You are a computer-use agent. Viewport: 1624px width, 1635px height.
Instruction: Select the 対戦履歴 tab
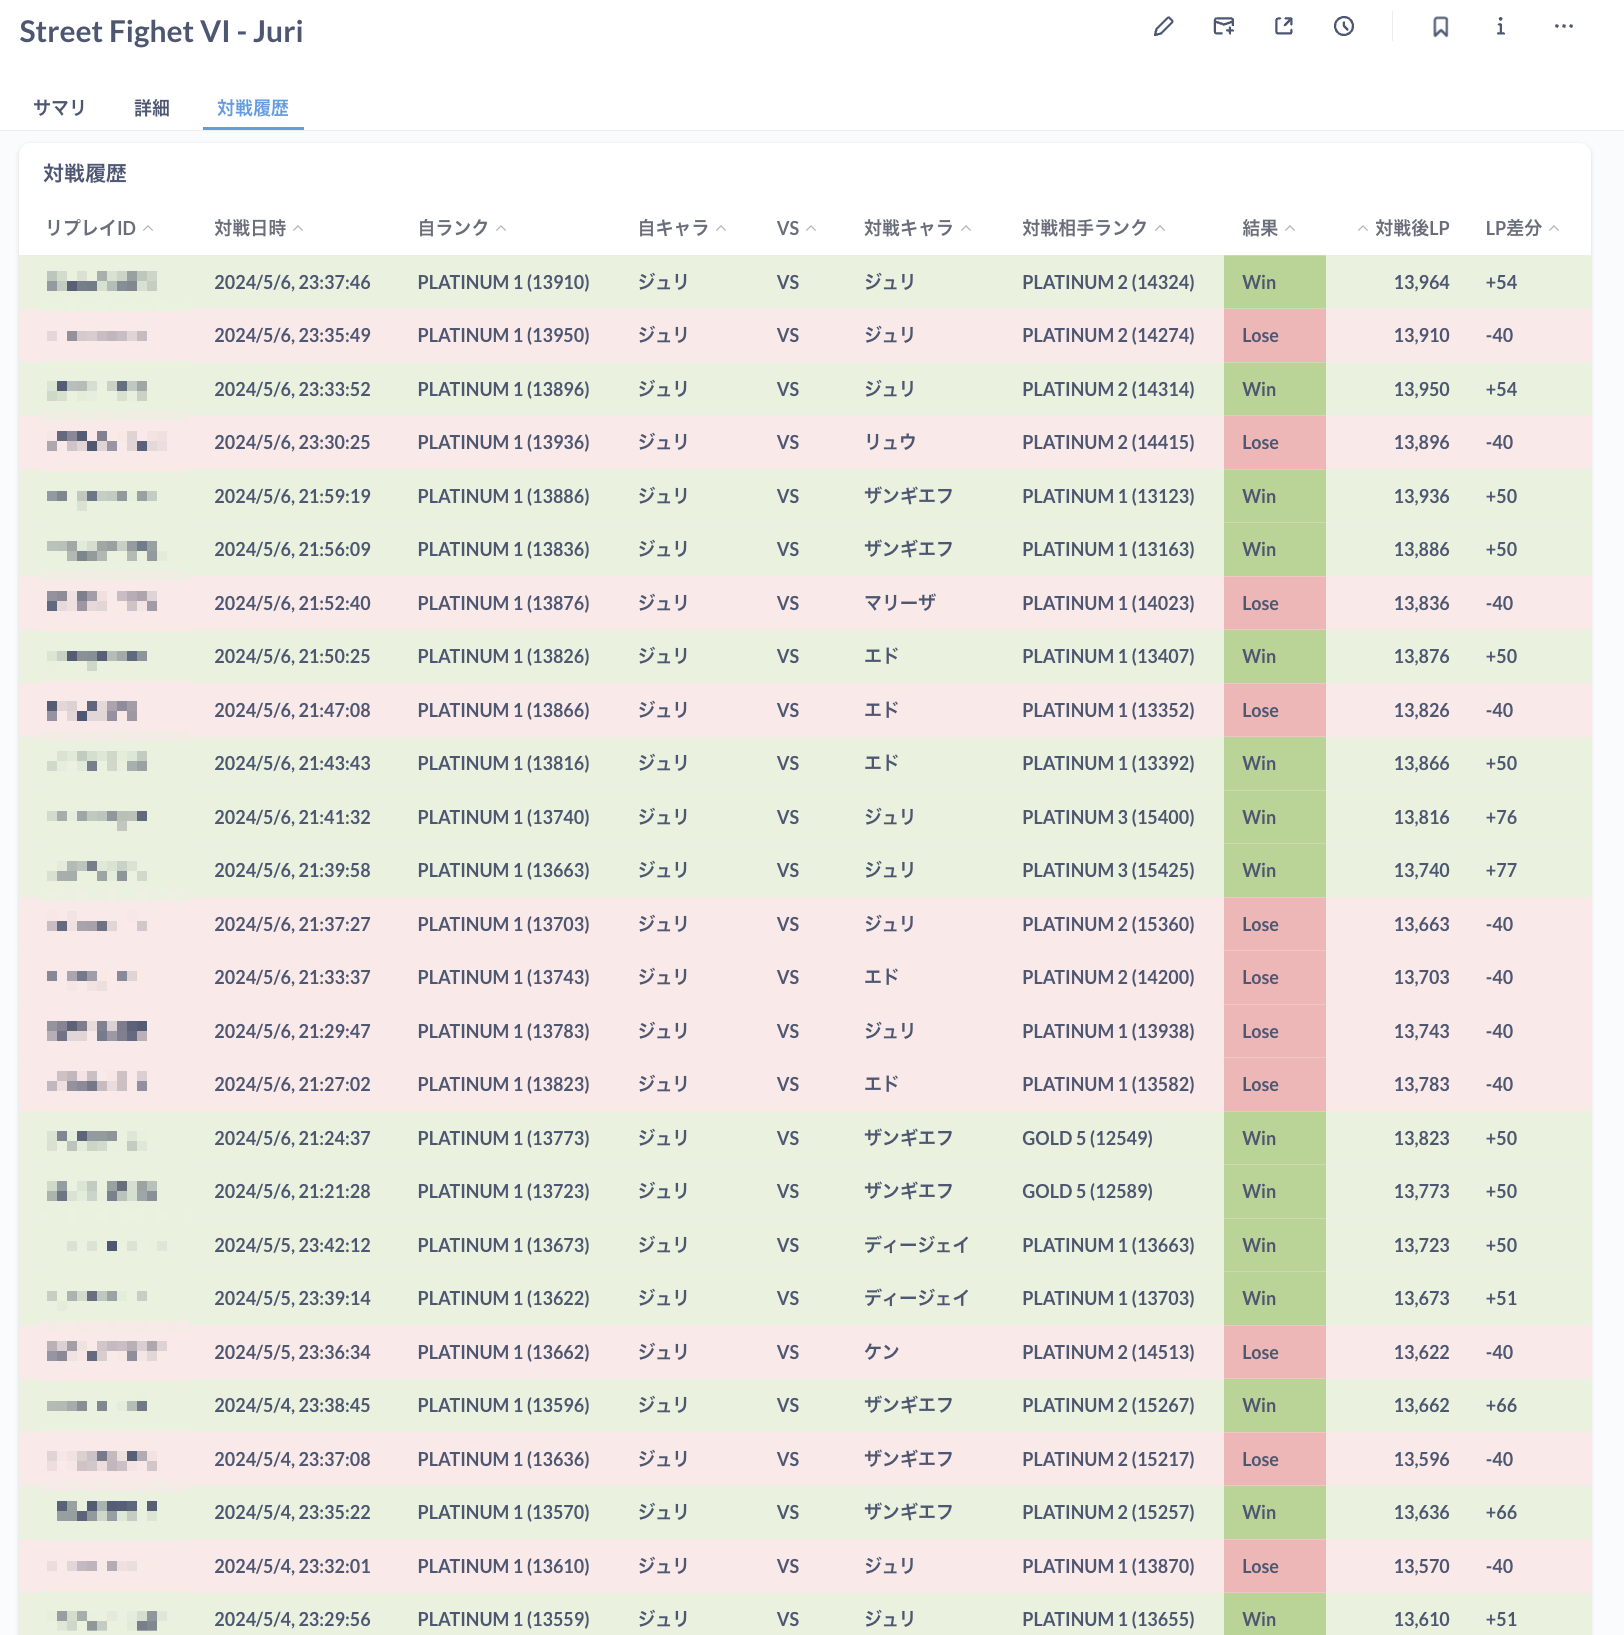tap(253, 108)
